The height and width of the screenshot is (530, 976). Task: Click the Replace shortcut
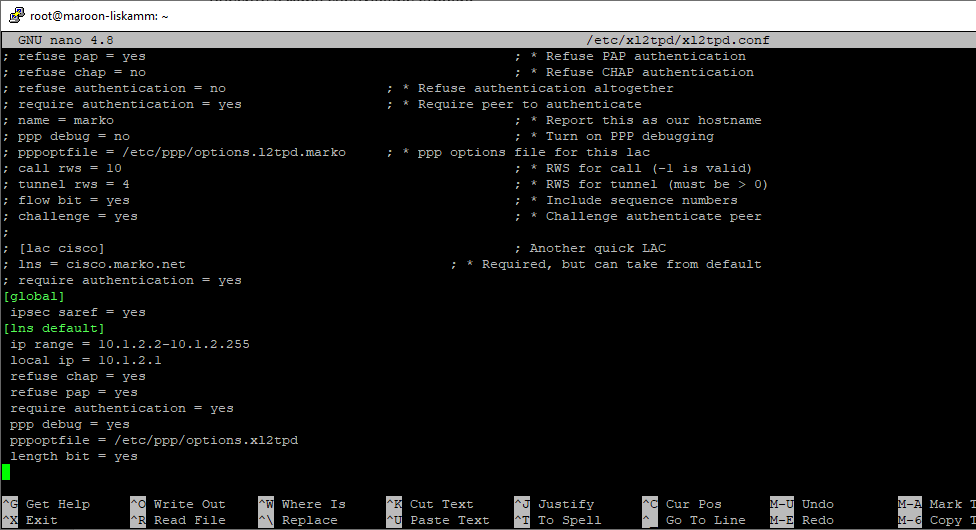click(298, 520)
